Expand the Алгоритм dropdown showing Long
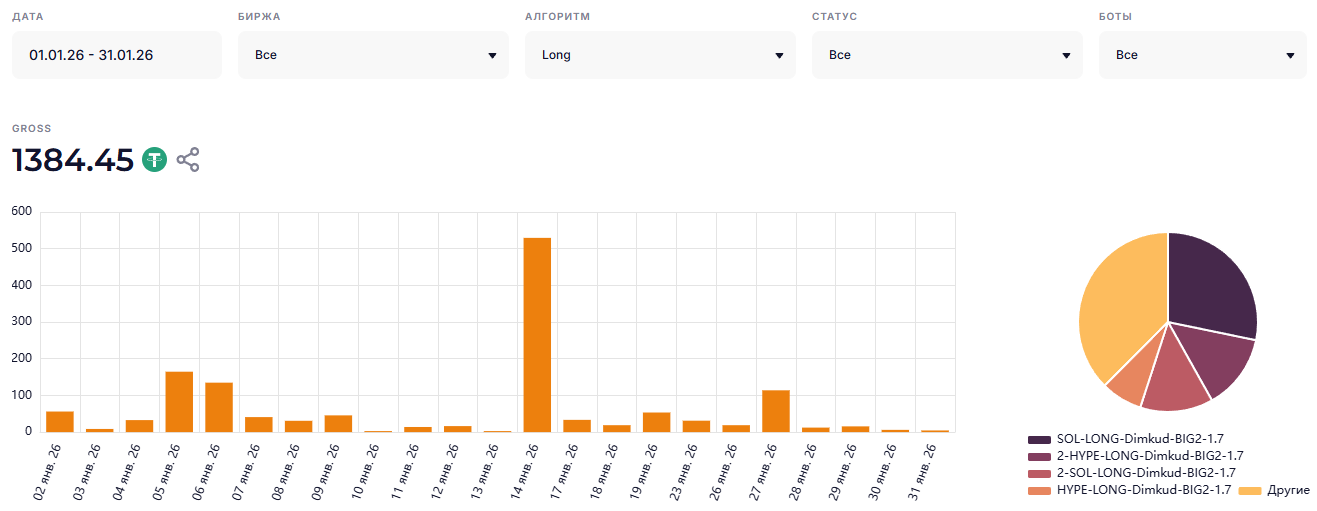This screenshot has width=1317, height=511. coord(660,55)
